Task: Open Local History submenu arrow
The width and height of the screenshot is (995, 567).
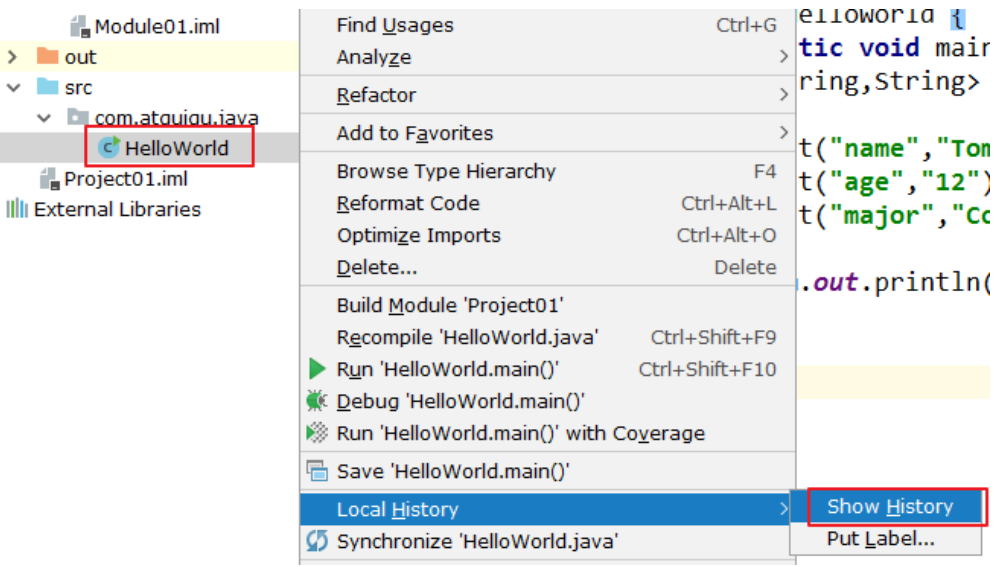Action: click(x=784, y=509)
